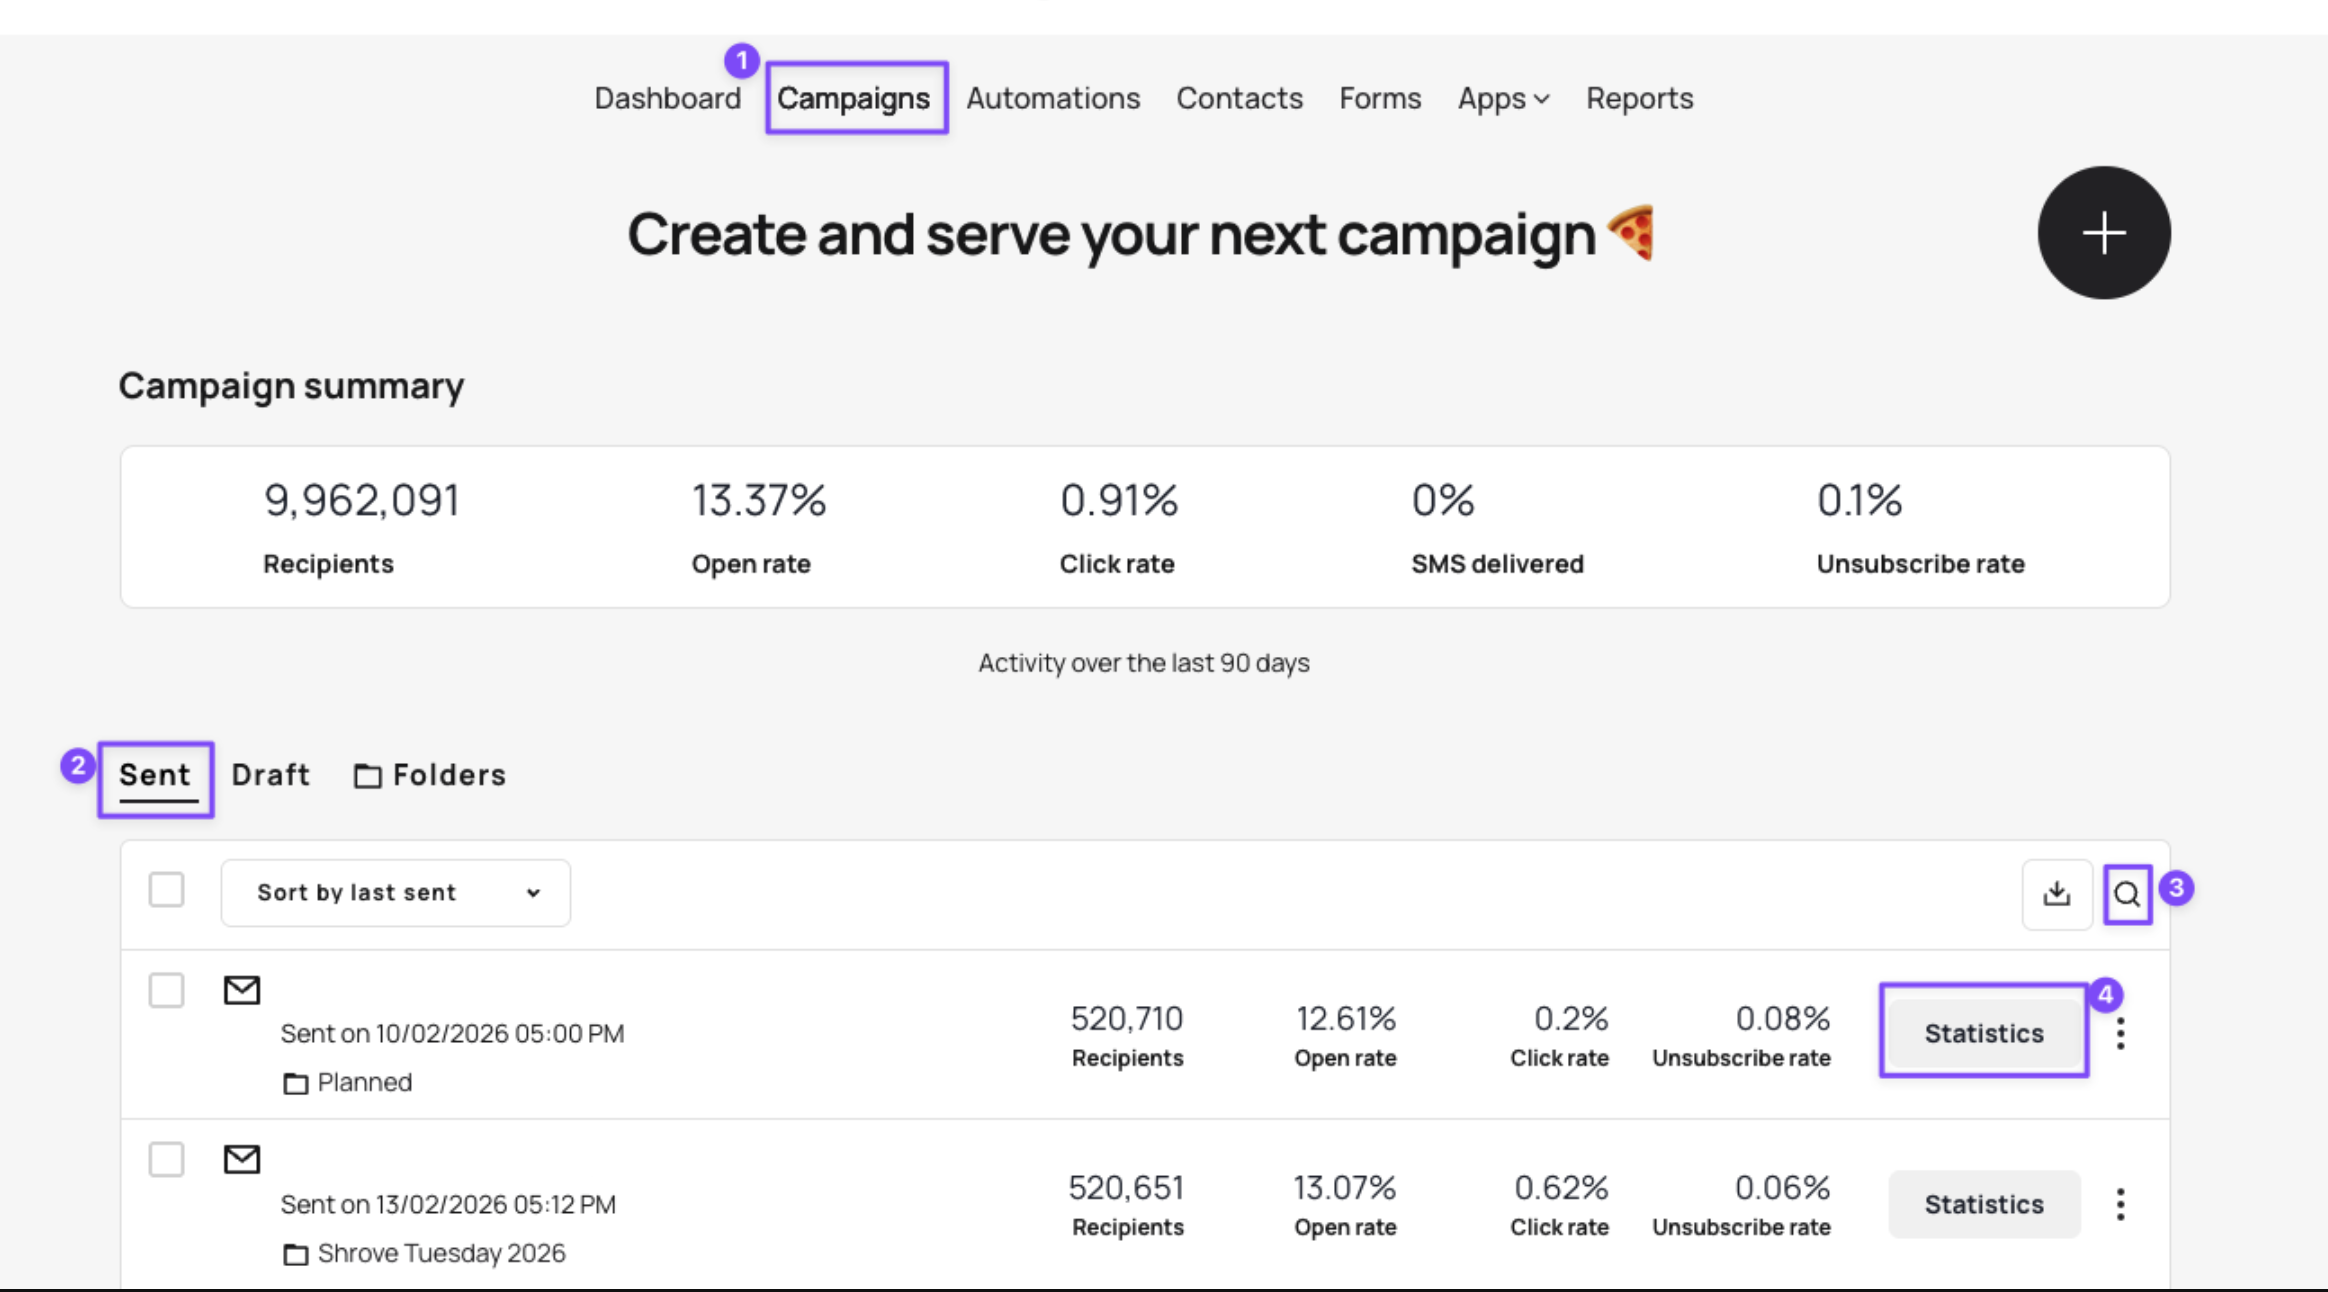2328x1292 pixels.
Task: Switch to the Draft tab
Action: pos(270,775)
